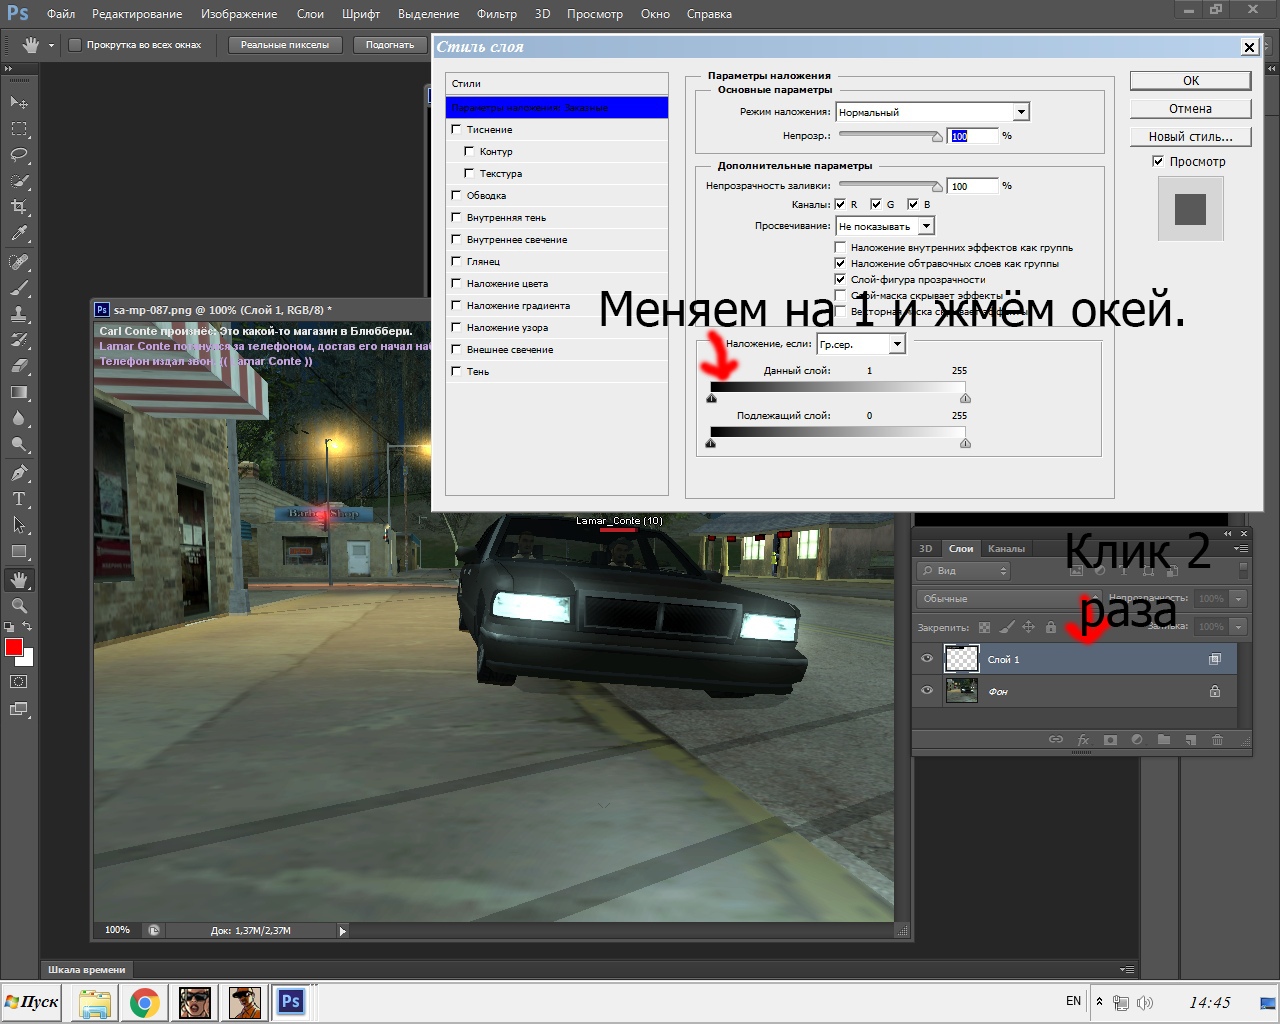The image size is (1280, 1024).
Task: Select the Horizontal Type tool
Action: [x=19, y=498]
